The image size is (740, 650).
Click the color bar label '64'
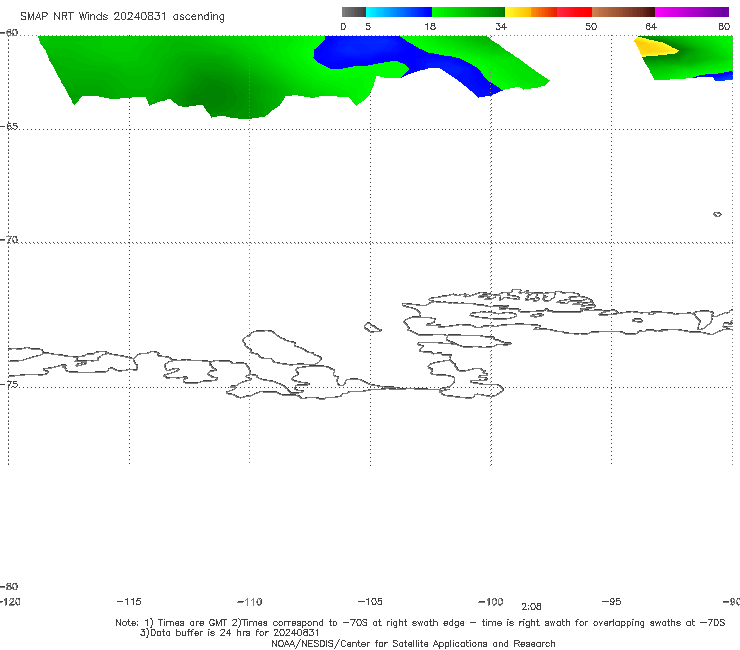[x=651, y=26]
